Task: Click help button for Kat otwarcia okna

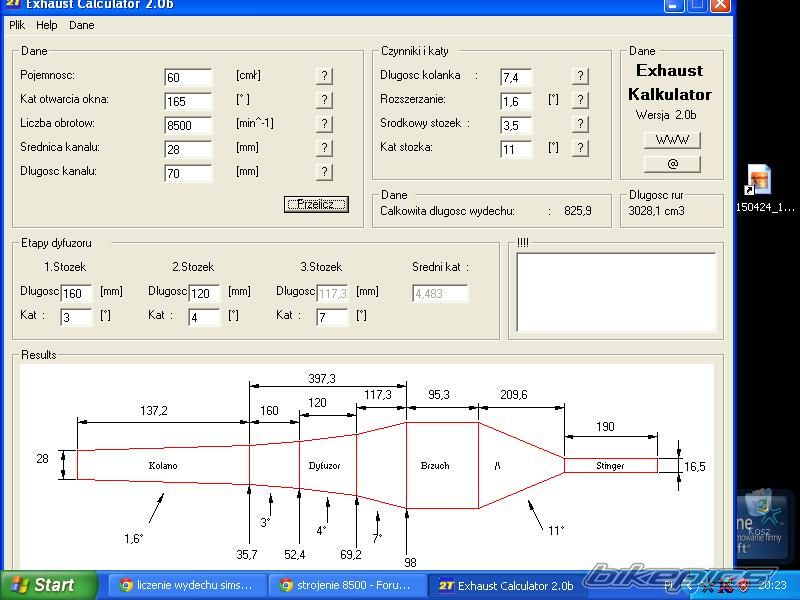Action: tap(324, 100)
